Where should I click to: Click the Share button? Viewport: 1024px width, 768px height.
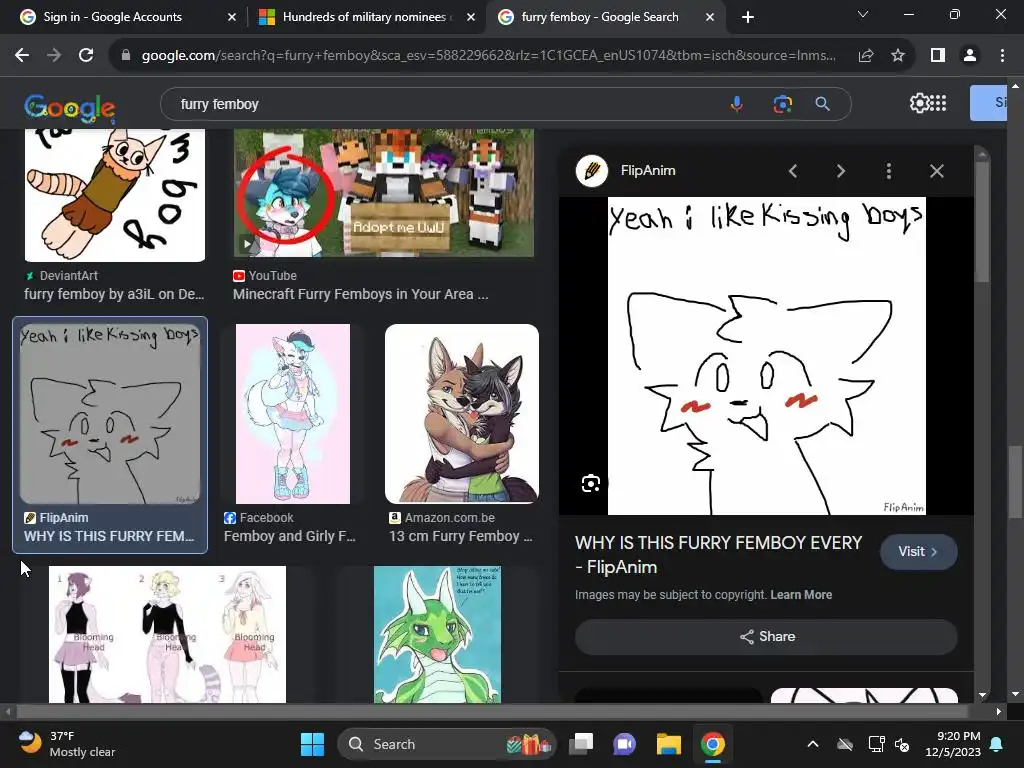[x=766, y=637]
